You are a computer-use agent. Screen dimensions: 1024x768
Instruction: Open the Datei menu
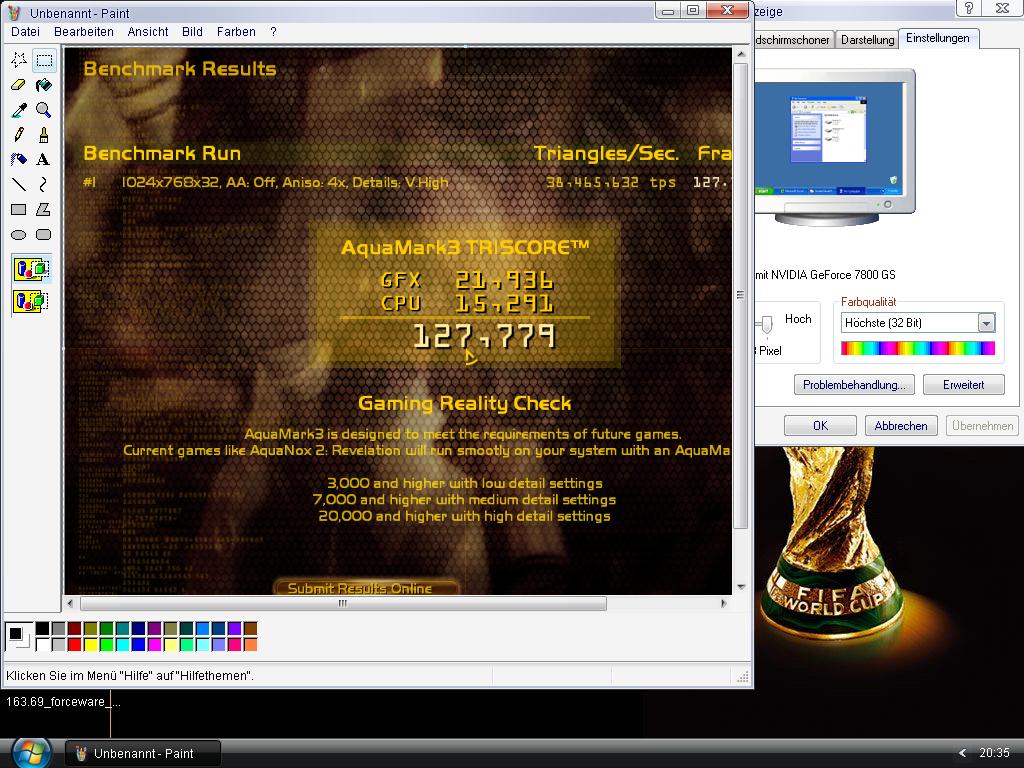25,32
